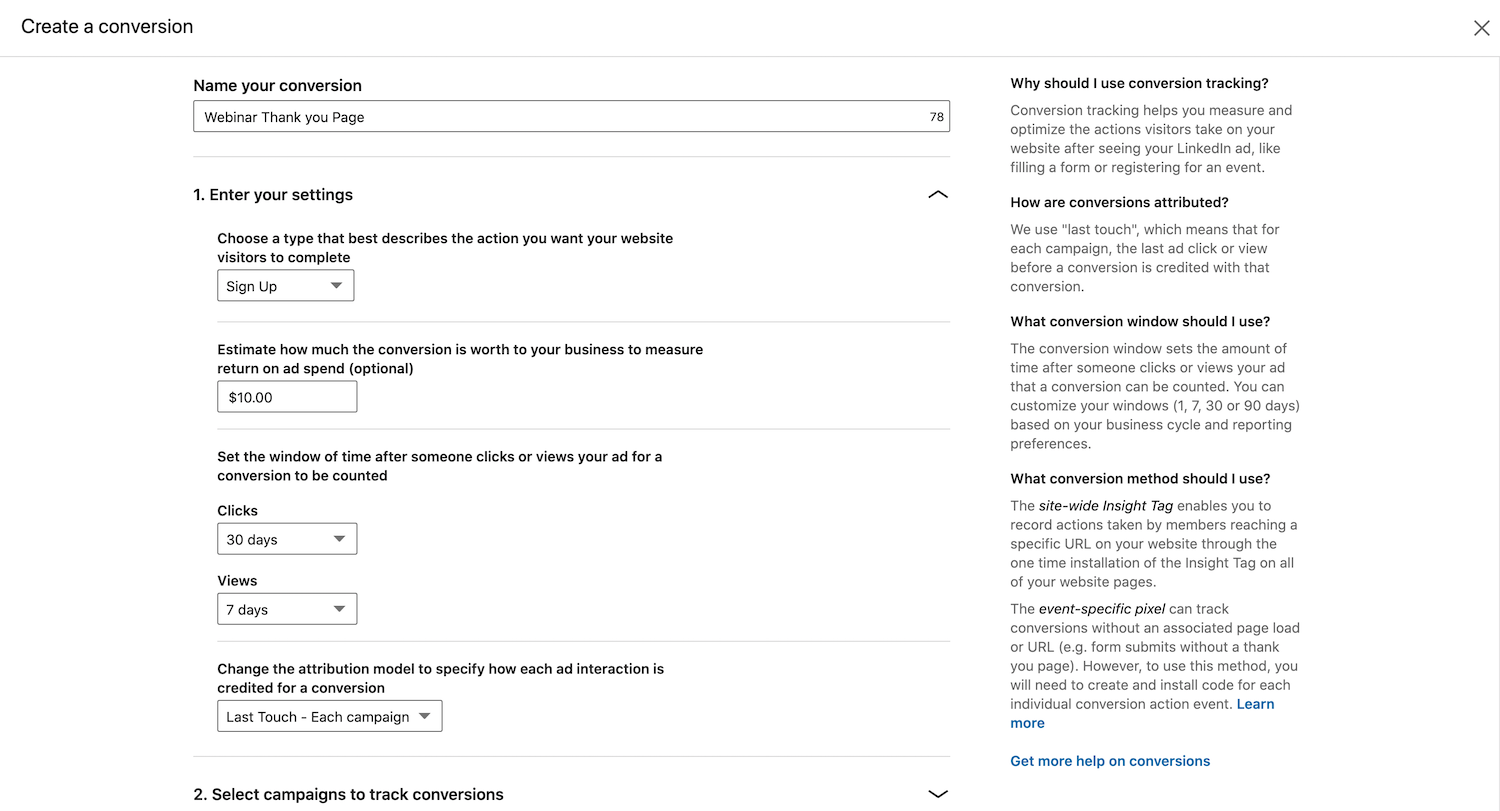
Task: Open Last Touch - Each campaign attribution dropdown
Action: [329, 716]
